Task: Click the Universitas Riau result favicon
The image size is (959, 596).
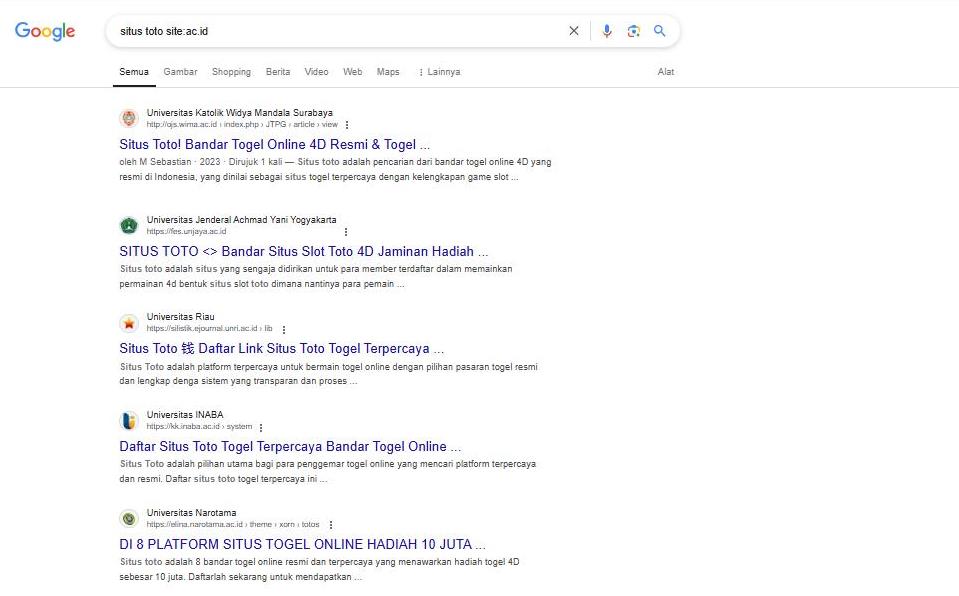Action: tap(129, 323)
